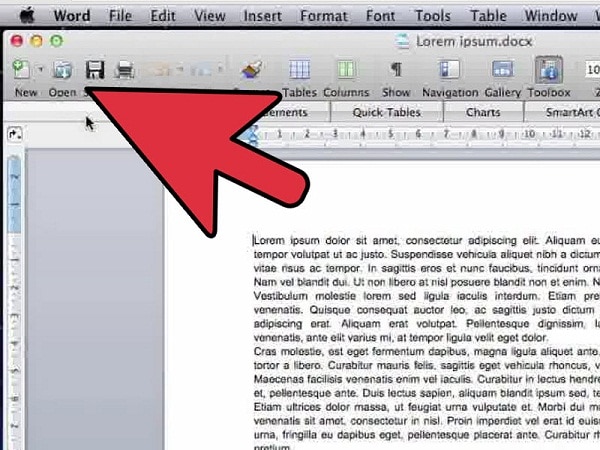Switch to the Document Elements tab
The width and height of the screenshot is (600, 450).
[x=291, y=112]
